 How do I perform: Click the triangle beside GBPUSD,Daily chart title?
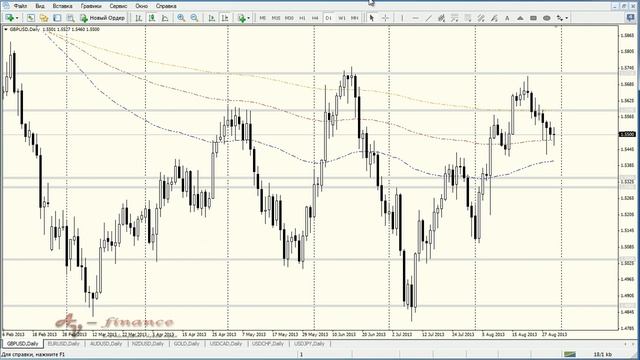[6, 29]
